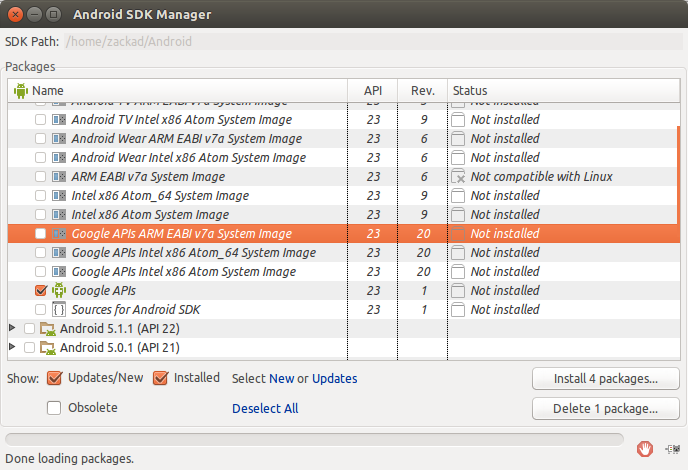The width and height of the screenshot is (688, 470).
Task: Enable the Obsolete packages checkbox
Action: (54, 408)
